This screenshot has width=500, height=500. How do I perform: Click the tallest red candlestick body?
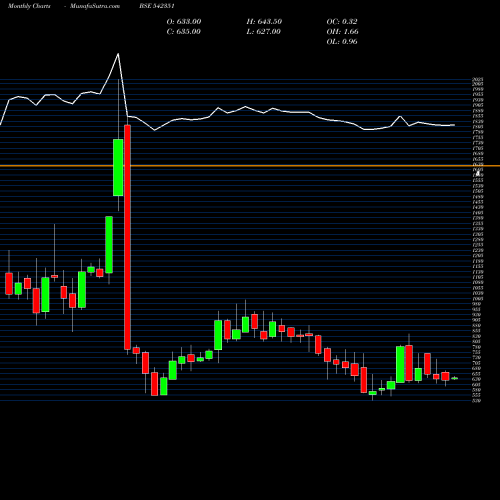[x=127, y=237]
